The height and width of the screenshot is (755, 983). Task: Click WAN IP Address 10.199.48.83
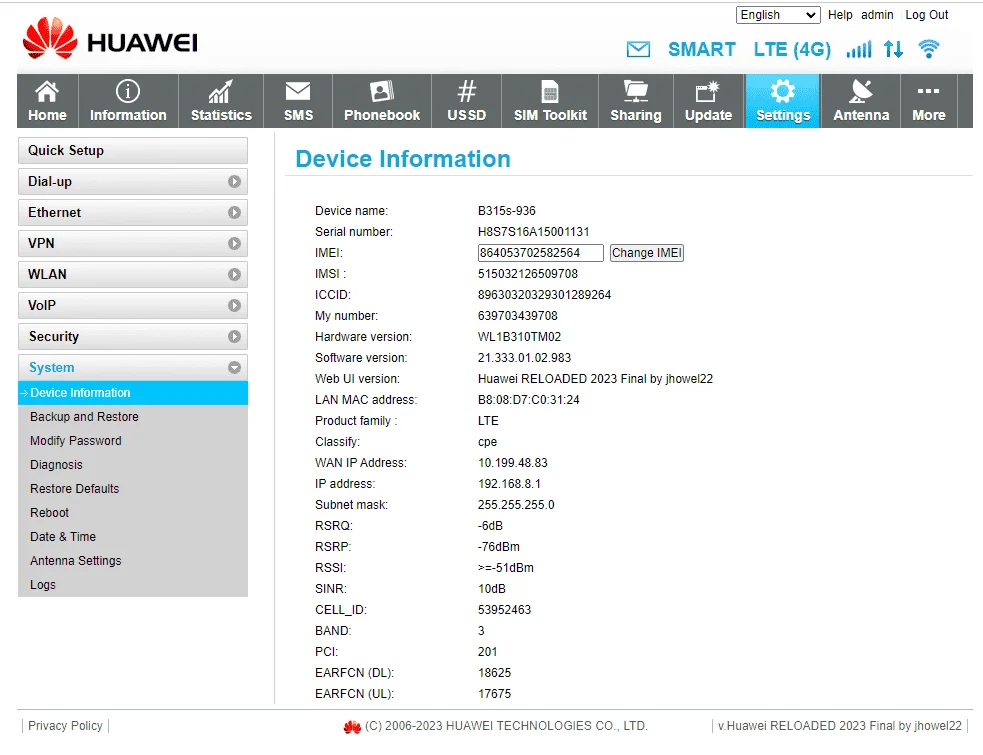click(x=513, y=463)
